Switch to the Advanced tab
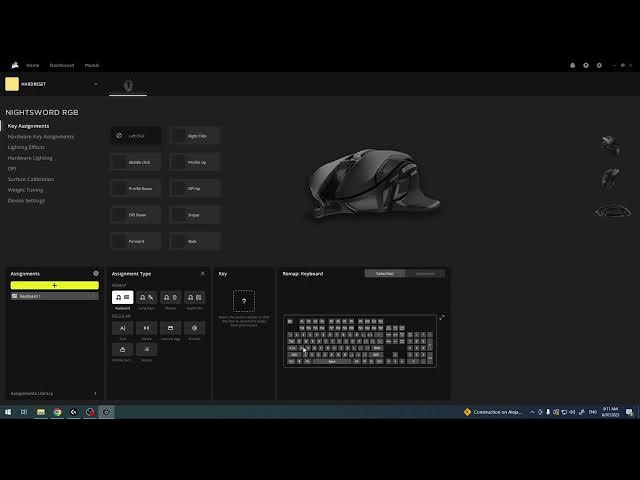The image size is (640, 480). 425,273
